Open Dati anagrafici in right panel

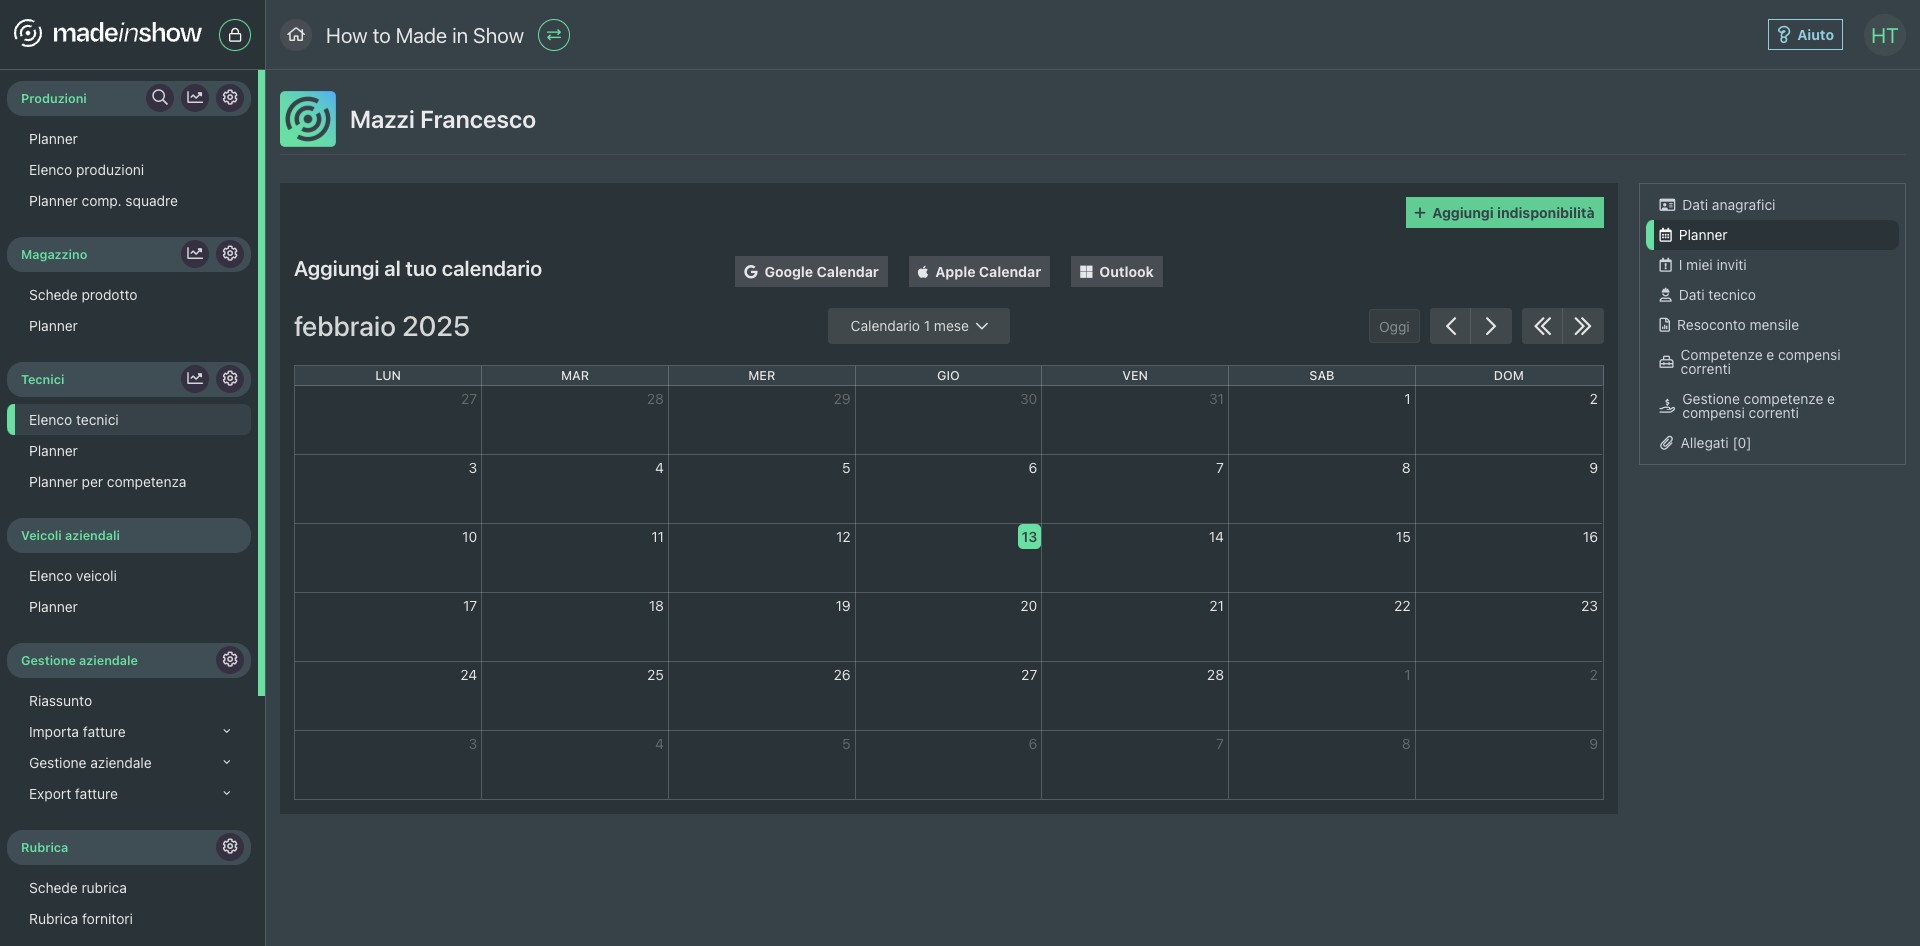tap(1727, 205)
